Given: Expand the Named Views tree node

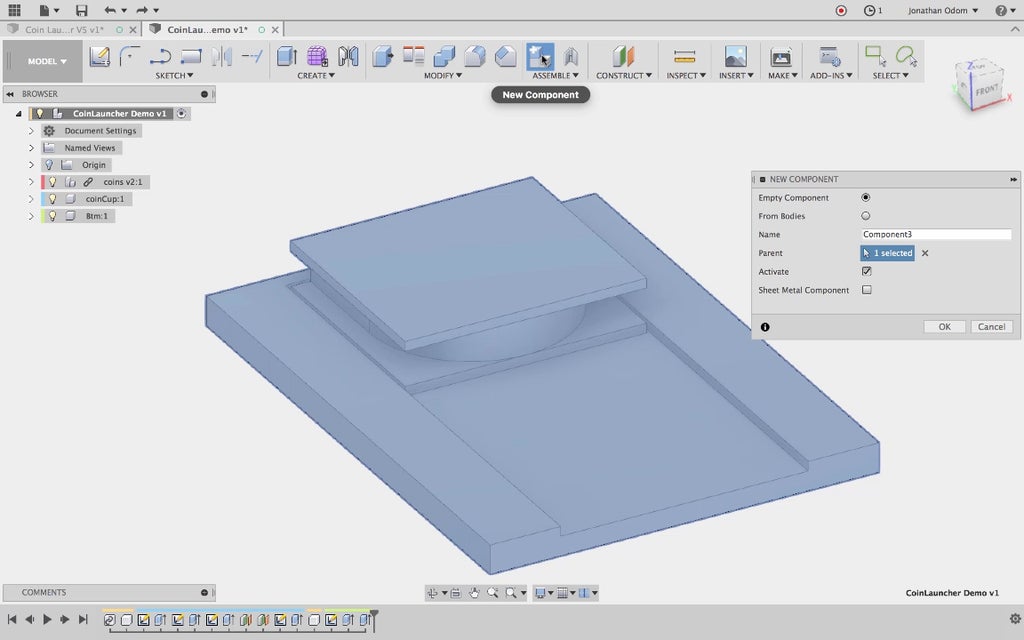Looking at the screenshot, I should pyautogui.click(x=31, y=148).
